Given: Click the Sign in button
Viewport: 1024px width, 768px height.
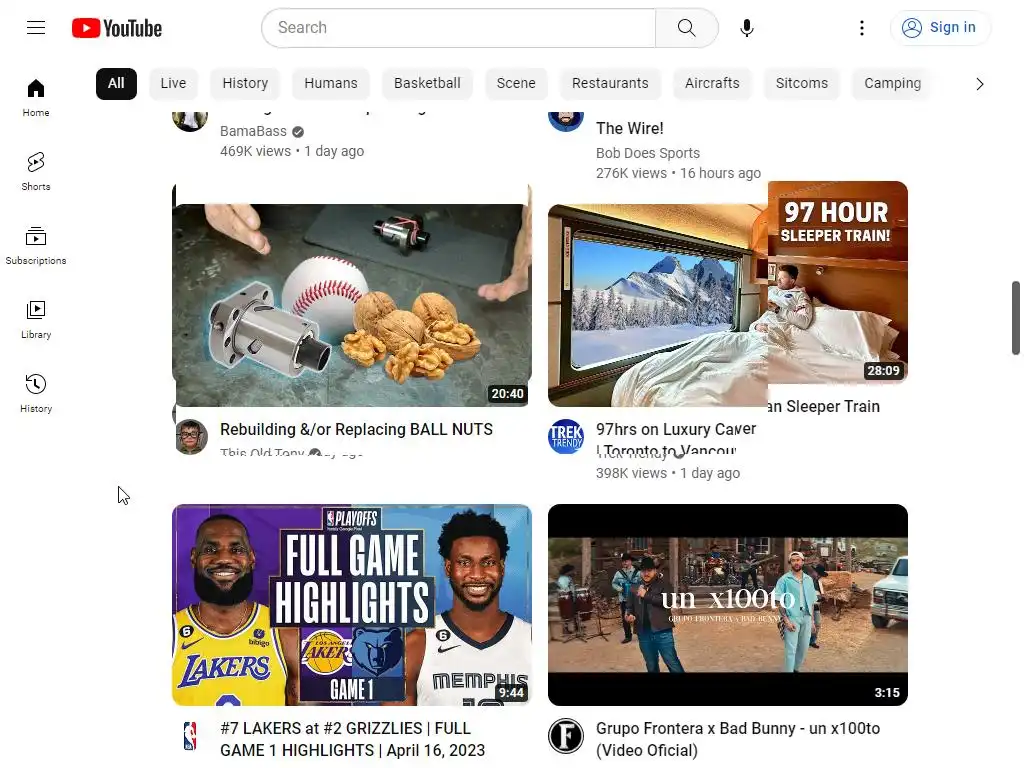Looking at the screenshot, I should click(x=940, y=28).
